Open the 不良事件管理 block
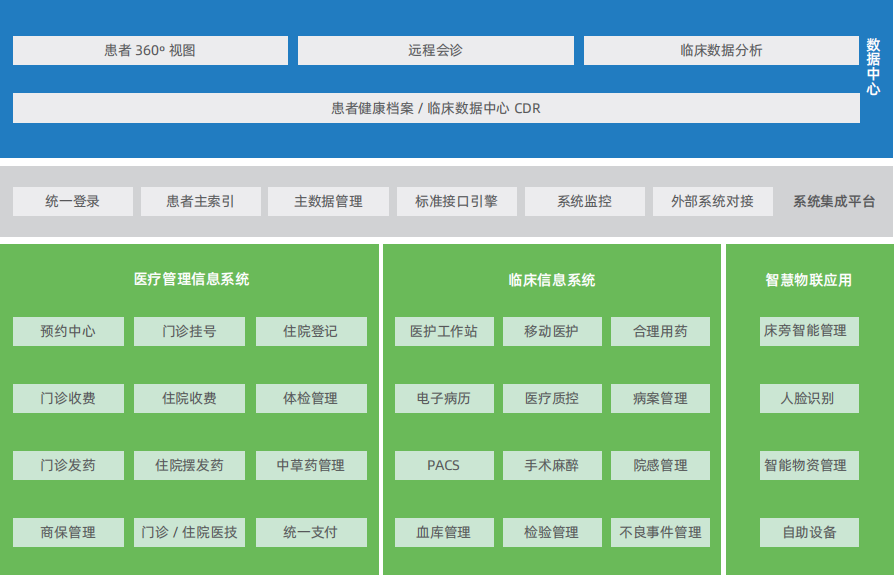 [660, 532]
